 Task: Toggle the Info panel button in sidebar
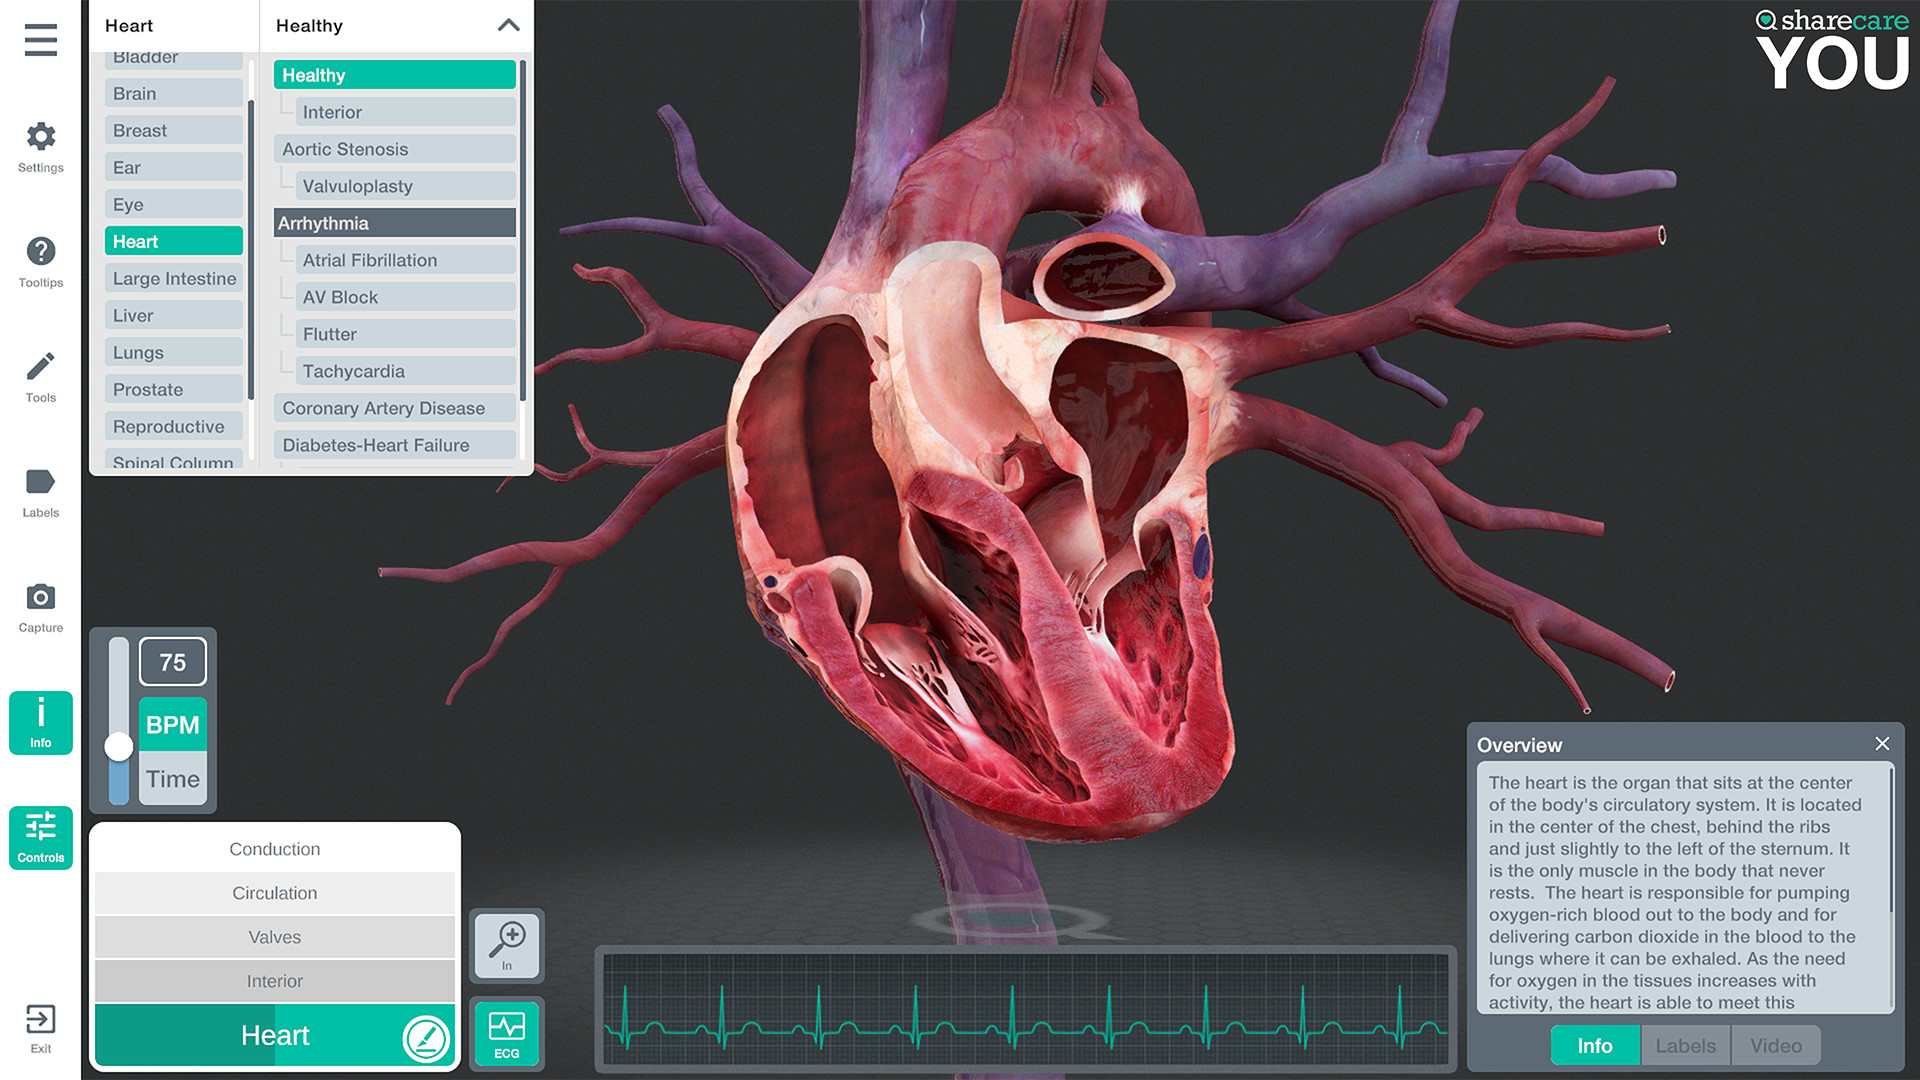click(x=40, y=722)
